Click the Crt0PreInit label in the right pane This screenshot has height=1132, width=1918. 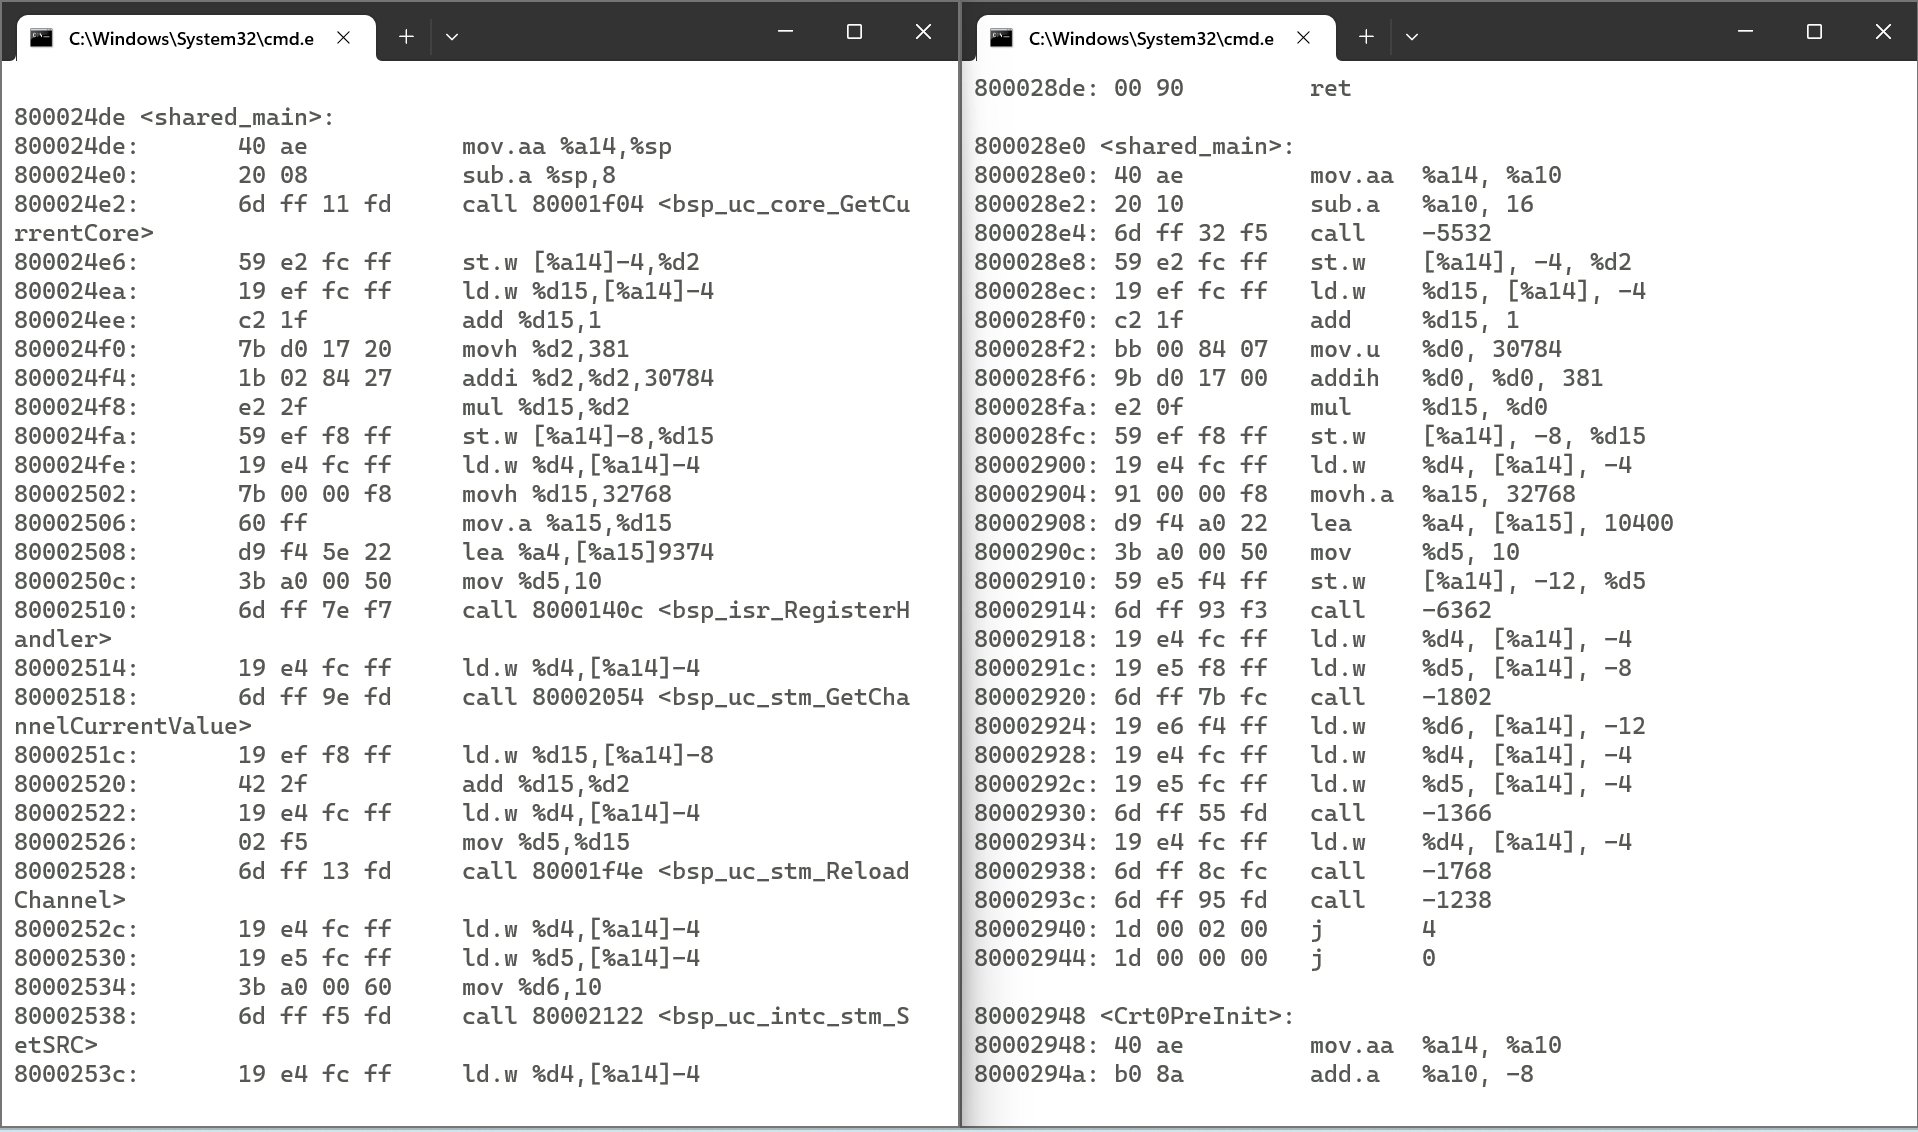(x=1134, y=1015)
